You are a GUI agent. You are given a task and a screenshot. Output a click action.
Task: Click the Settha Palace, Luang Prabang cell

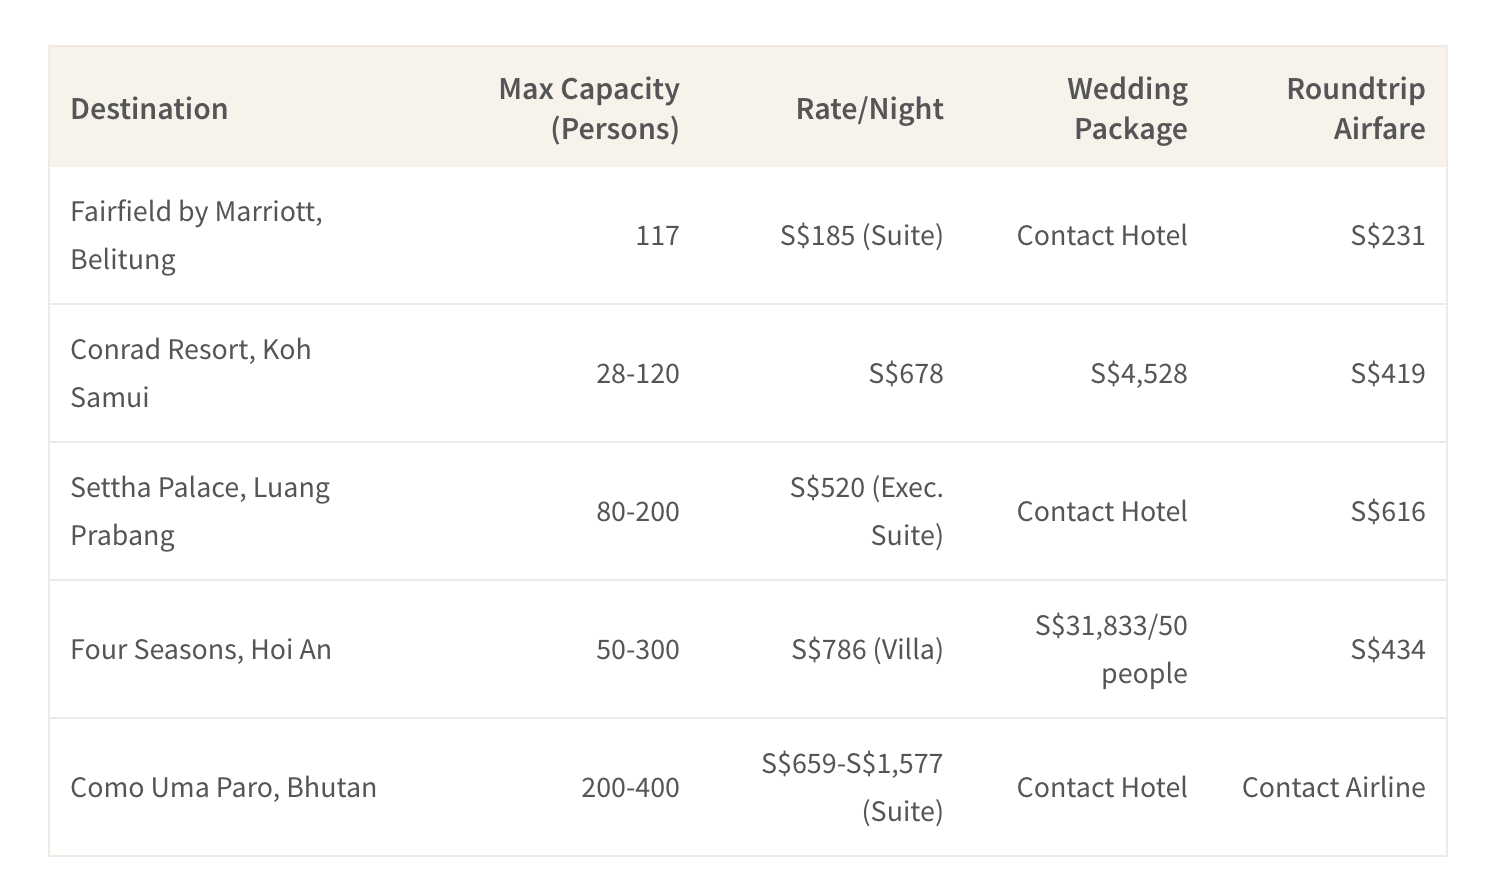pos(200,511)
